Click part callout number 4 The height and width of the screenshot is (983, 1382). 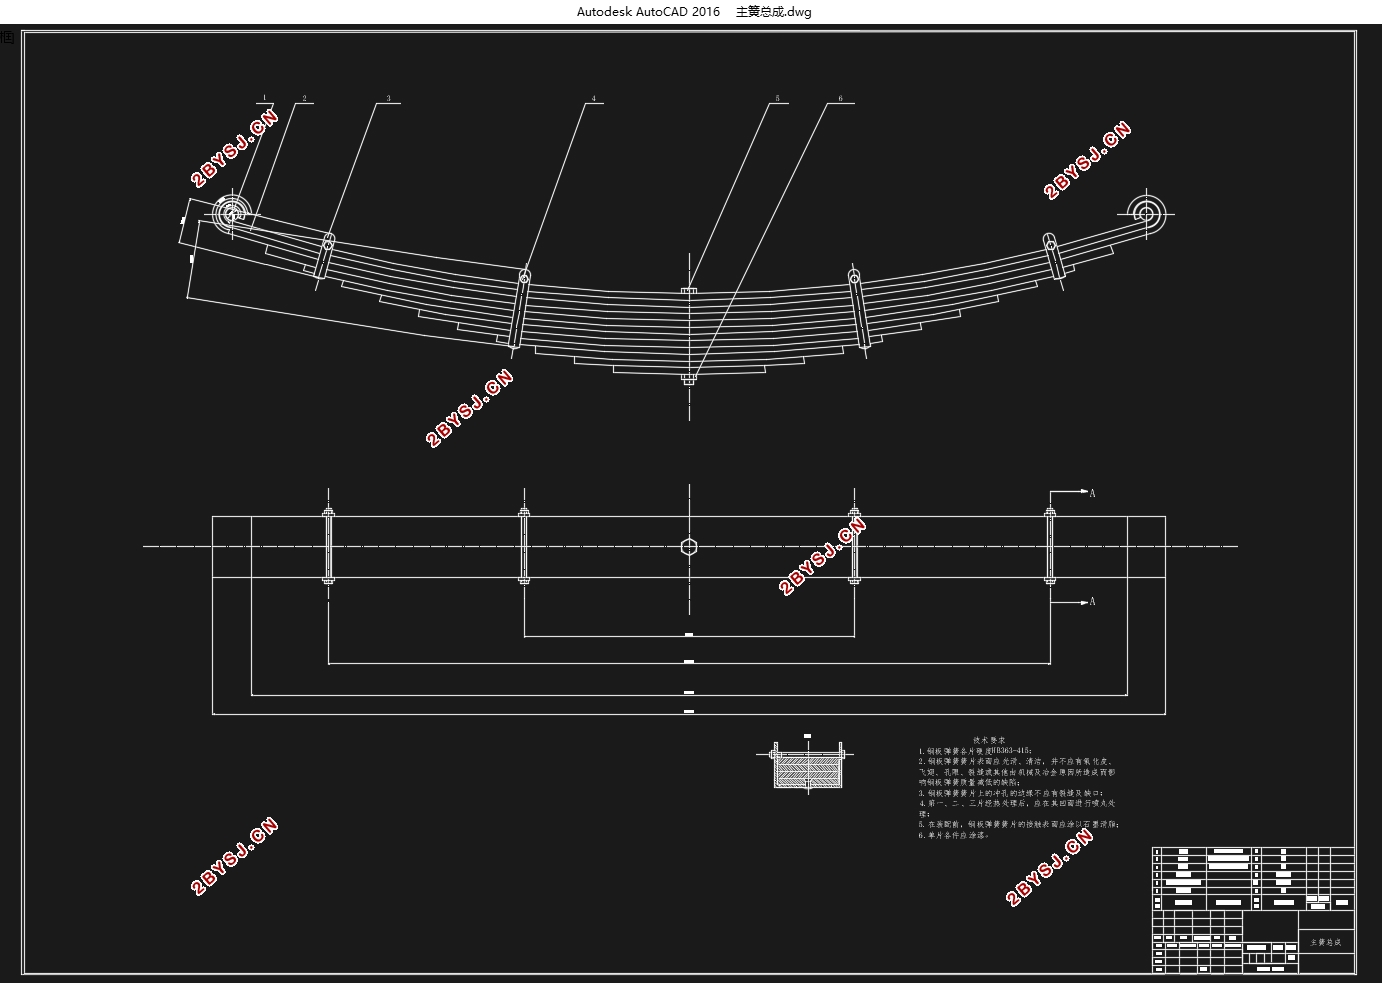(593, 99)
